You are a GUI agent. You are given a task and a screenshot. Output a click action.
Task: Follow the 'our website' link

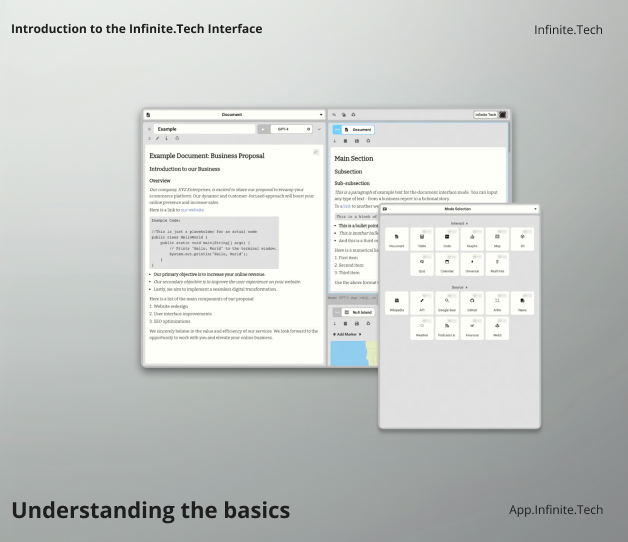[x=192, y=210]
